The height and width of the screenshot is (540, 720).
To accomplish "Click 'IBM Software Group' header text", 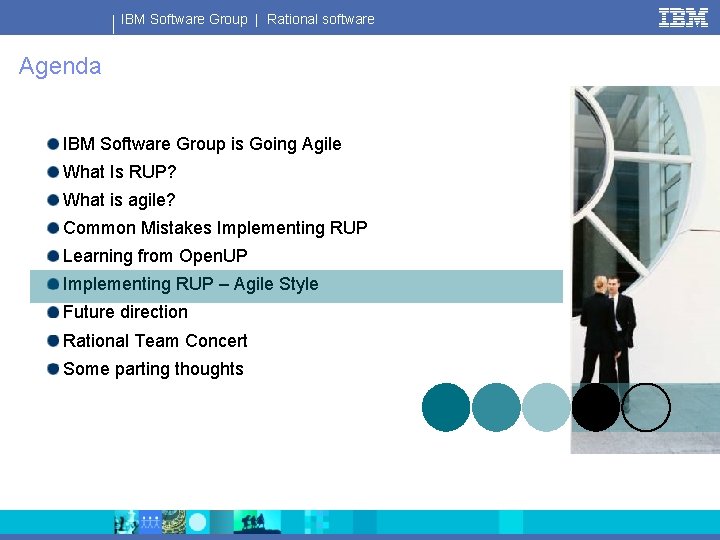I will point(184,19).
